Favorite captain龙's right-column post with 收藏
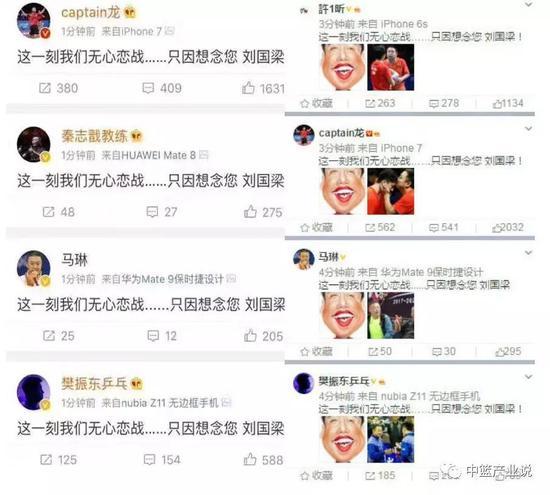 (x=316, y=227)
